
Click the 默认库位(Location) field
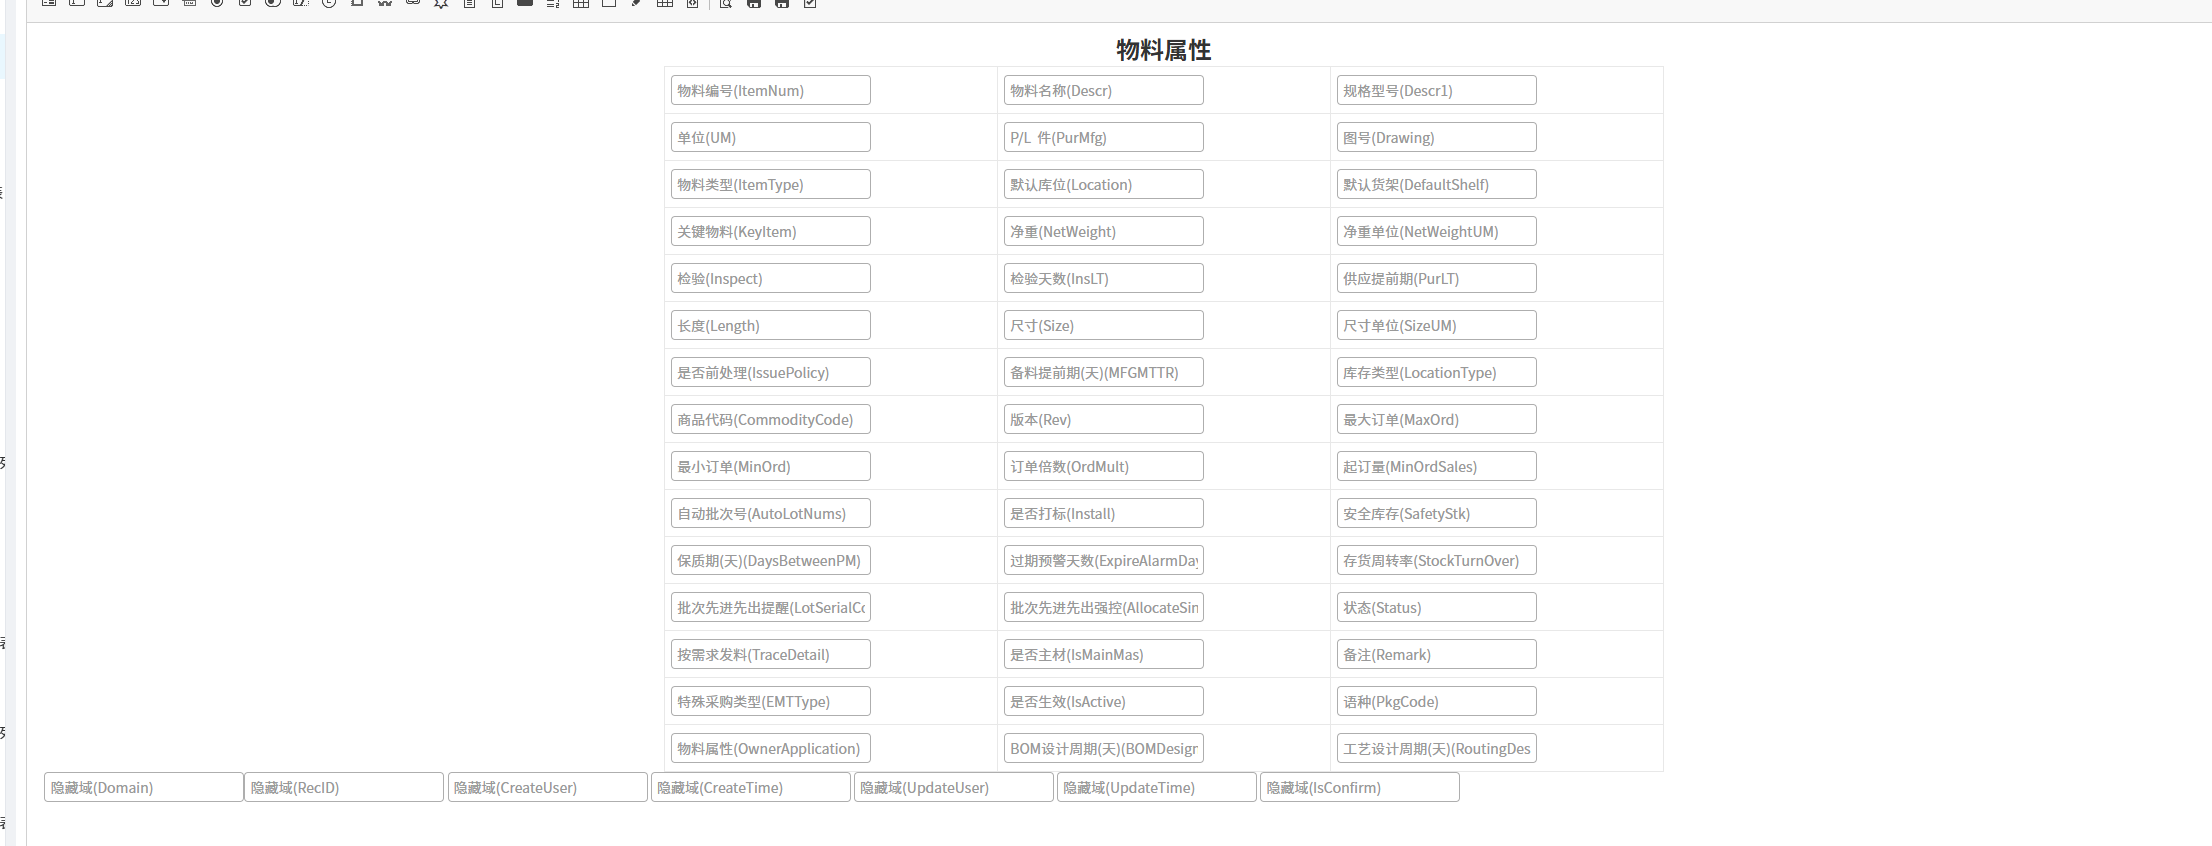click(1103, 184)
